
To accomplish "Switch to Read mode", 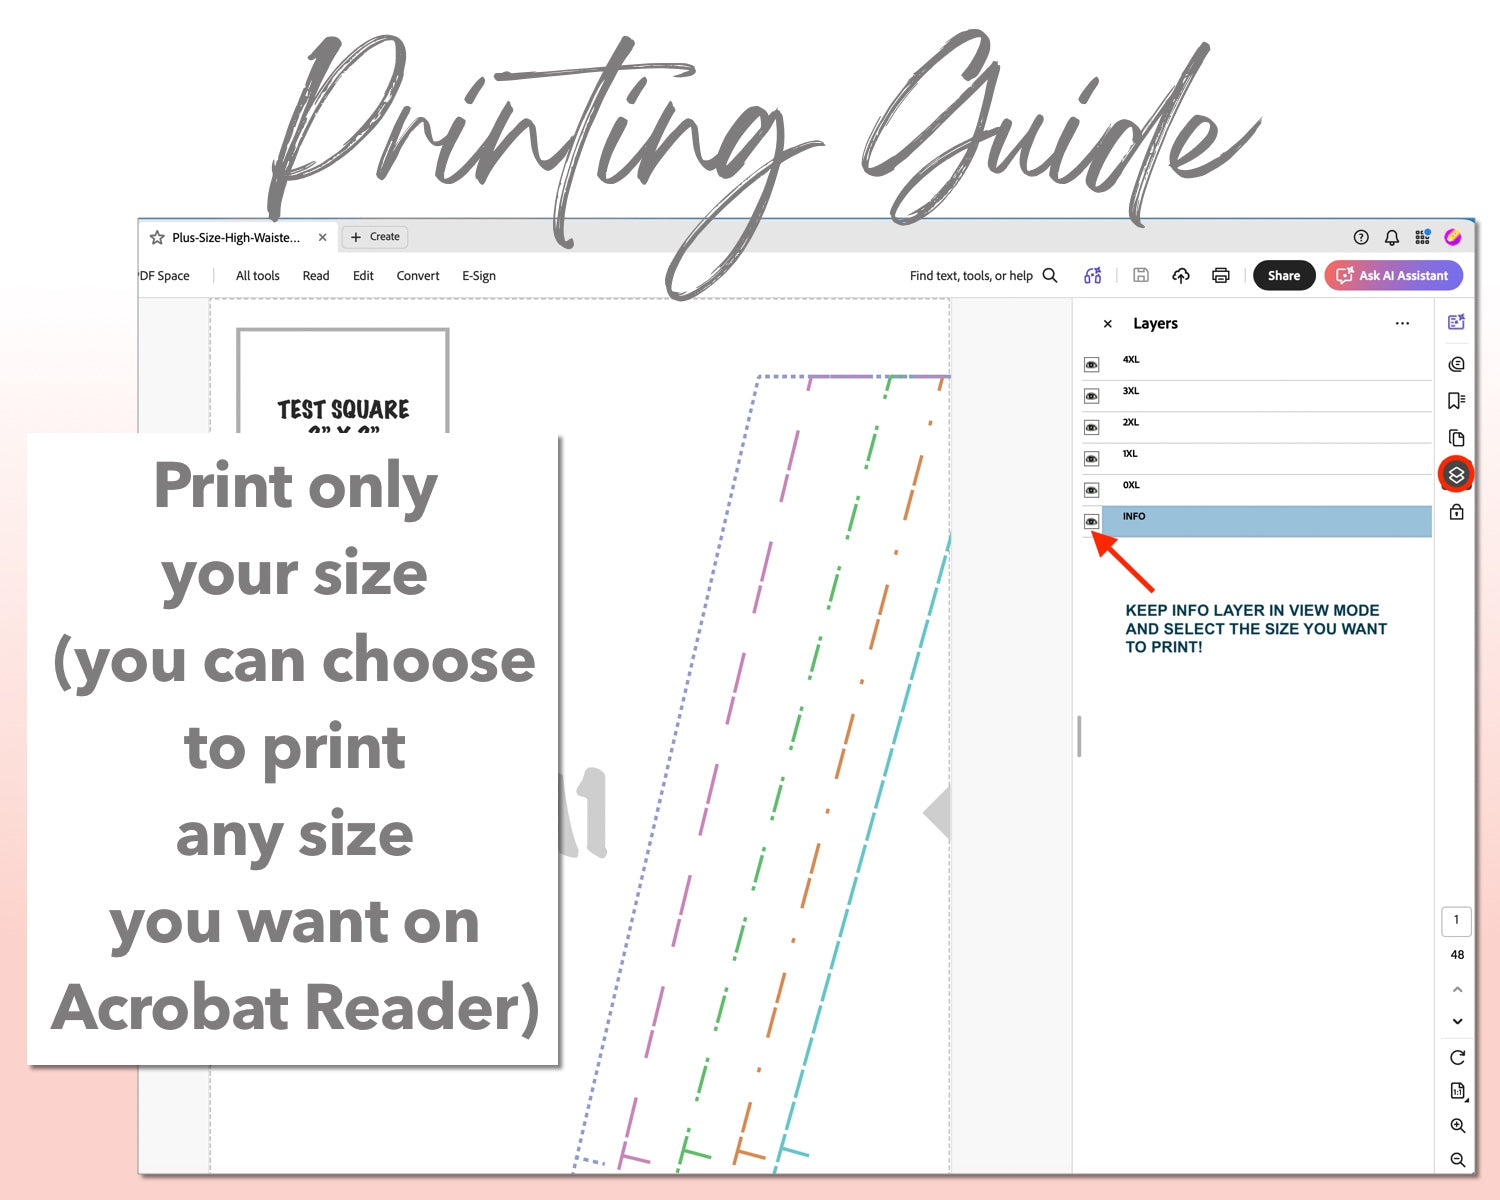I will click(x=316, y=276).
